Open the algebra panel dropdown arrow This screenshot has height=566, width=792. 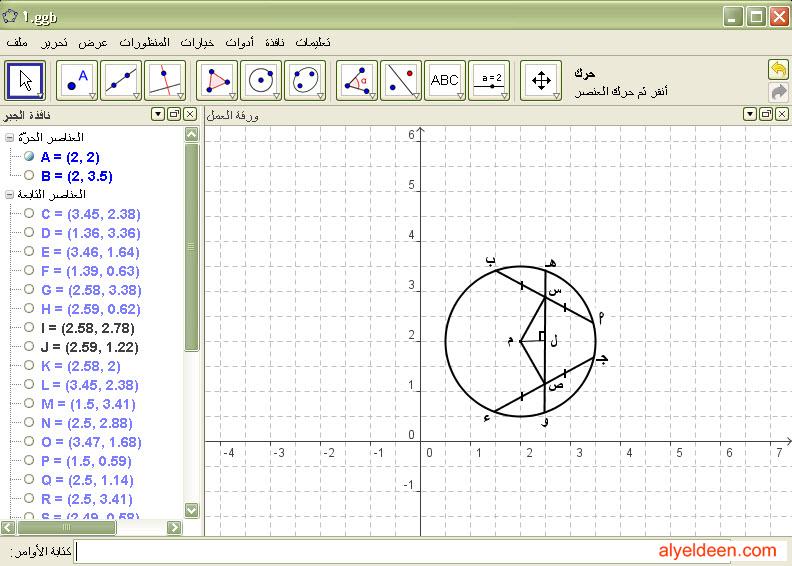click(157, 115)
